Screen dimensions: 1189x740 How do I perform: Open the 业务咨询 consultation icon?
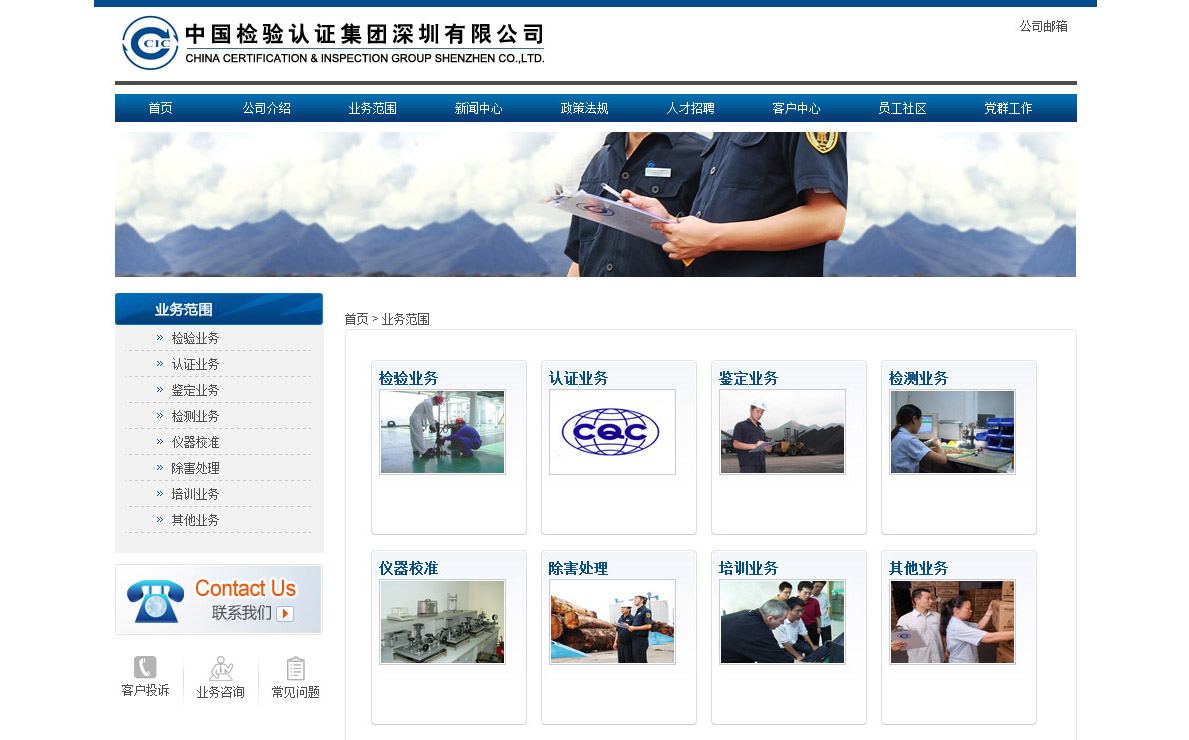click(x=221, y=669)
